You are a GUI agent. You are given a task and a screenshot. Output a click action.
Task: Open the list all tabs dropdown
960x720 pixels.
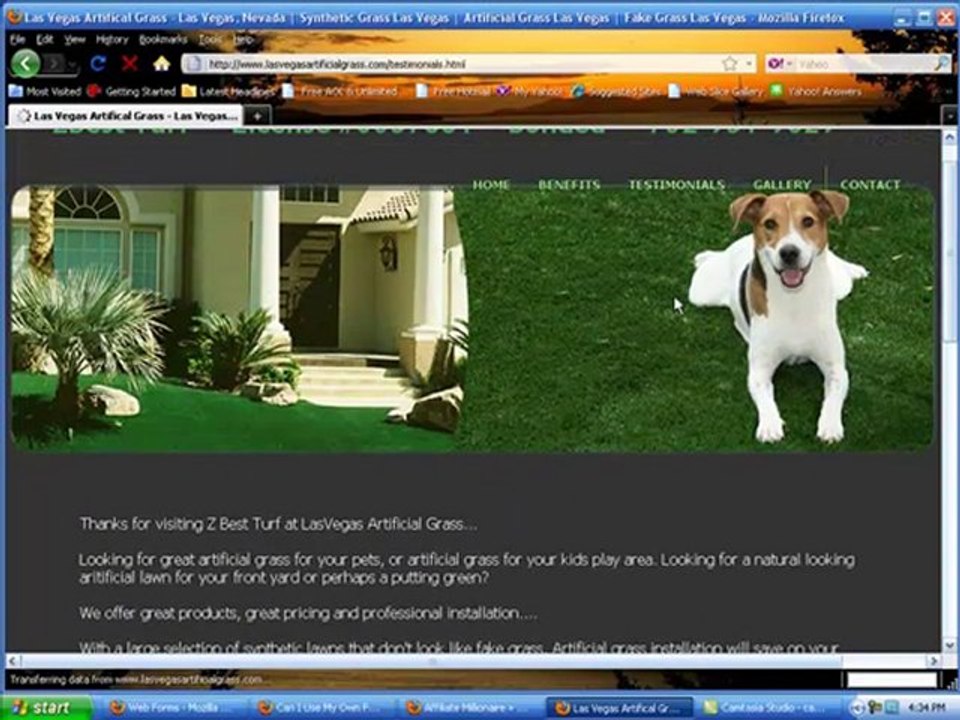coord(949,115)
